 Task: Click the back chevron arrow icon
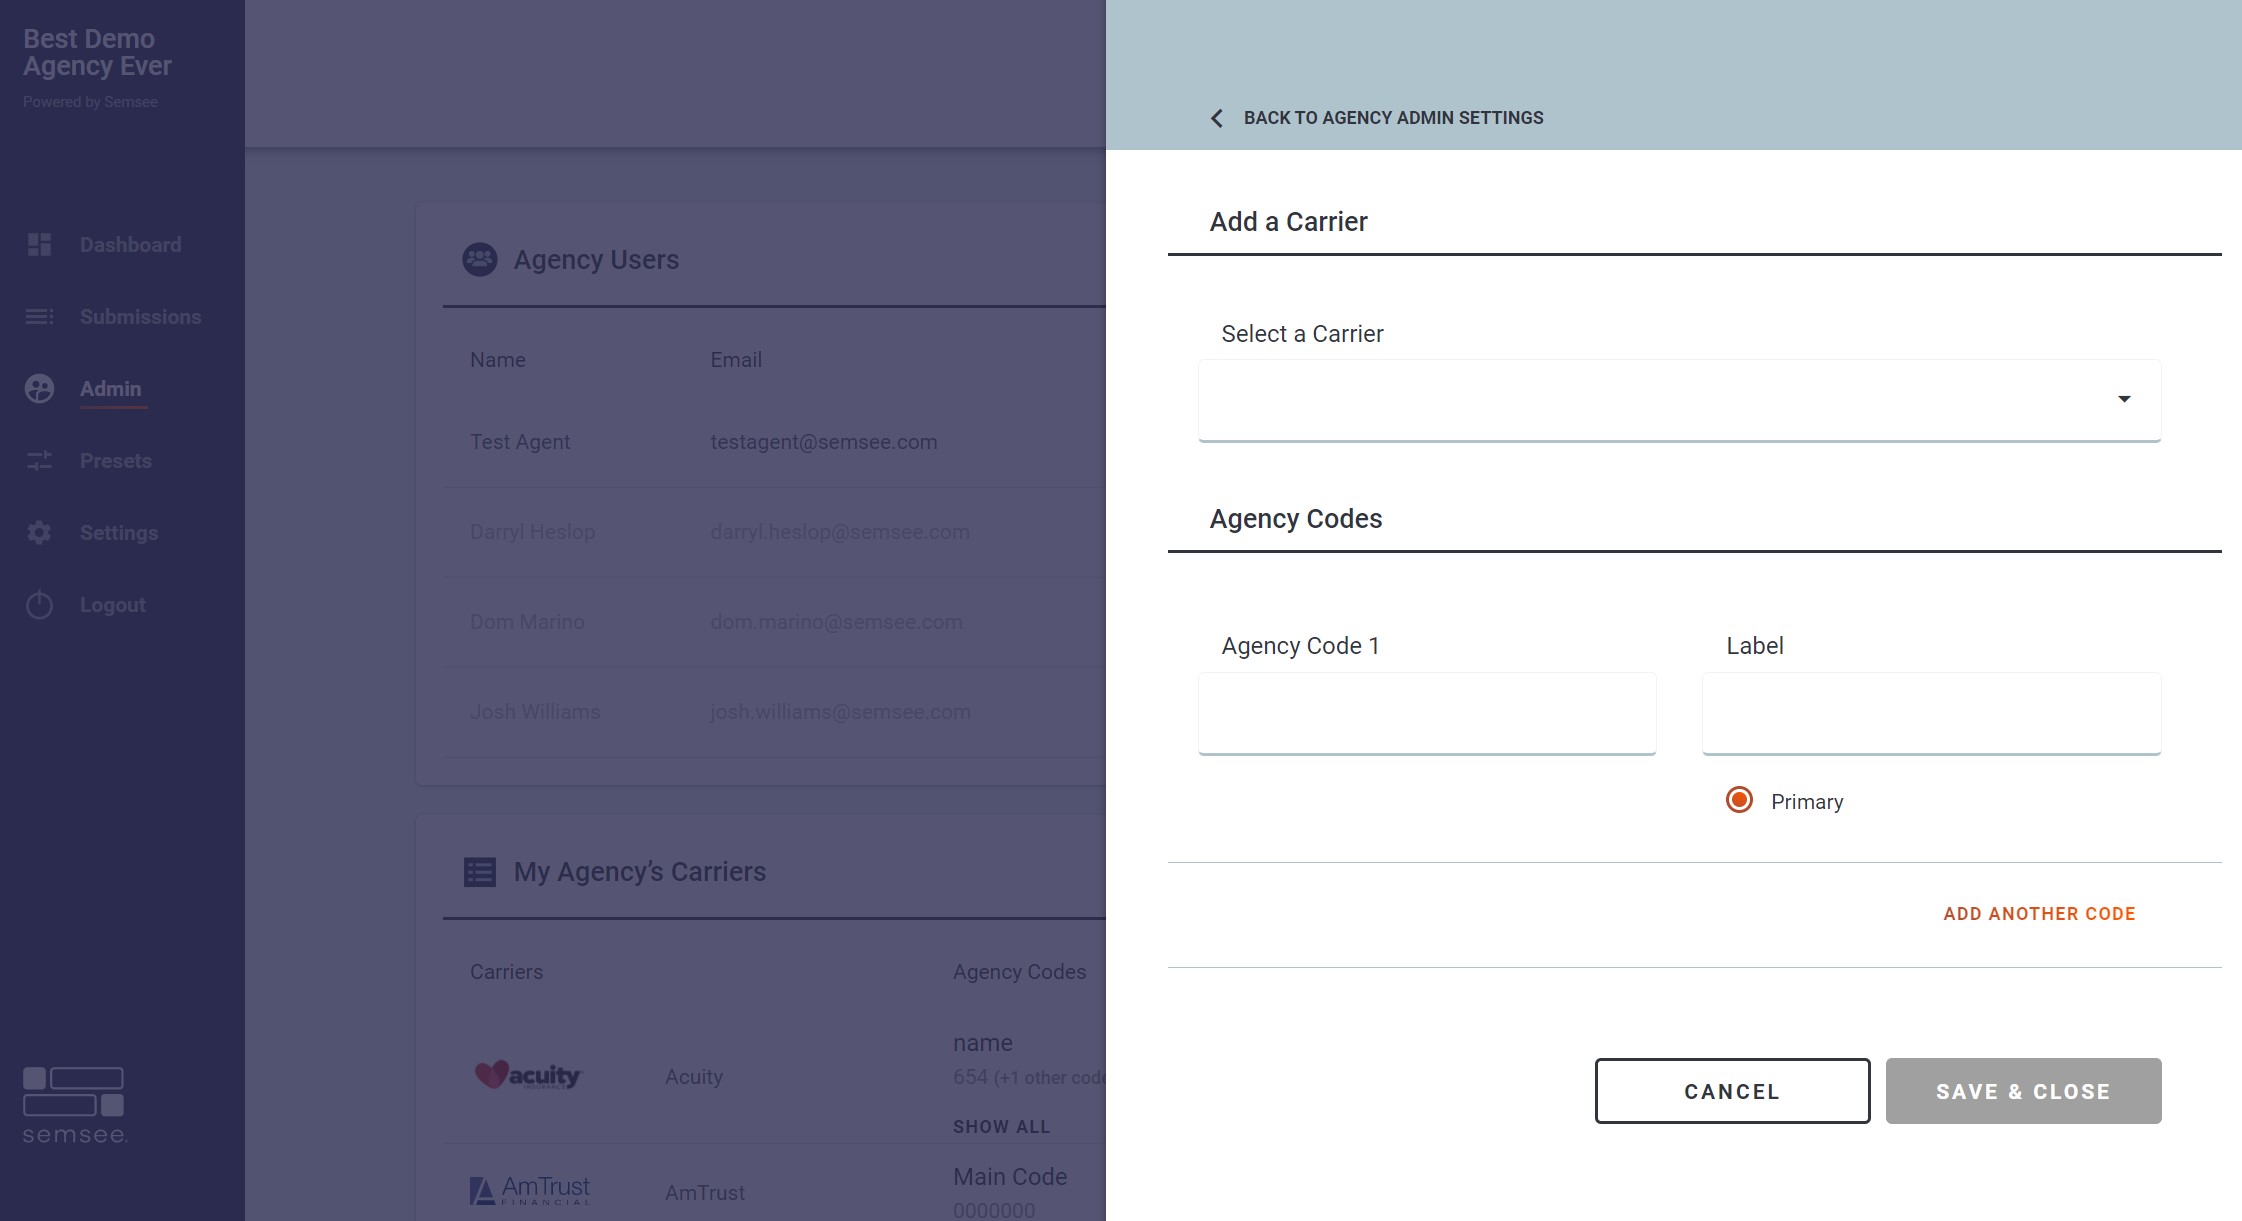pyautogui.click(x=1216, y=118)
